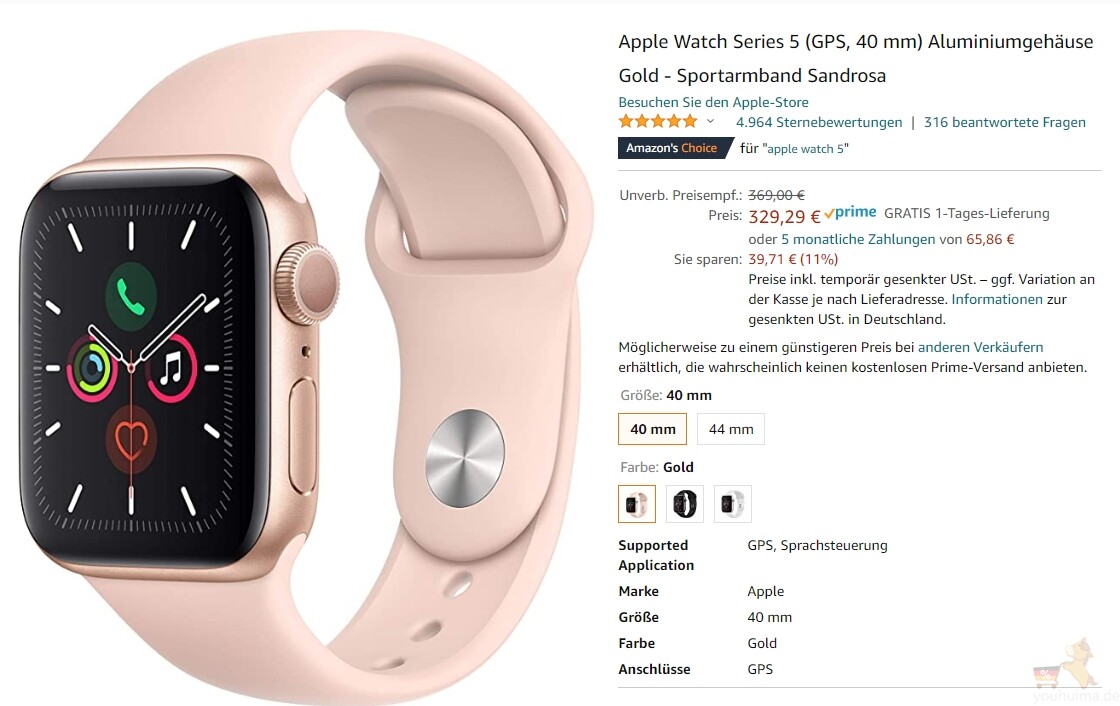Click the star rating icons
Image resolution: width=1120 pixels, height=706 pixels.
point(657,121)
